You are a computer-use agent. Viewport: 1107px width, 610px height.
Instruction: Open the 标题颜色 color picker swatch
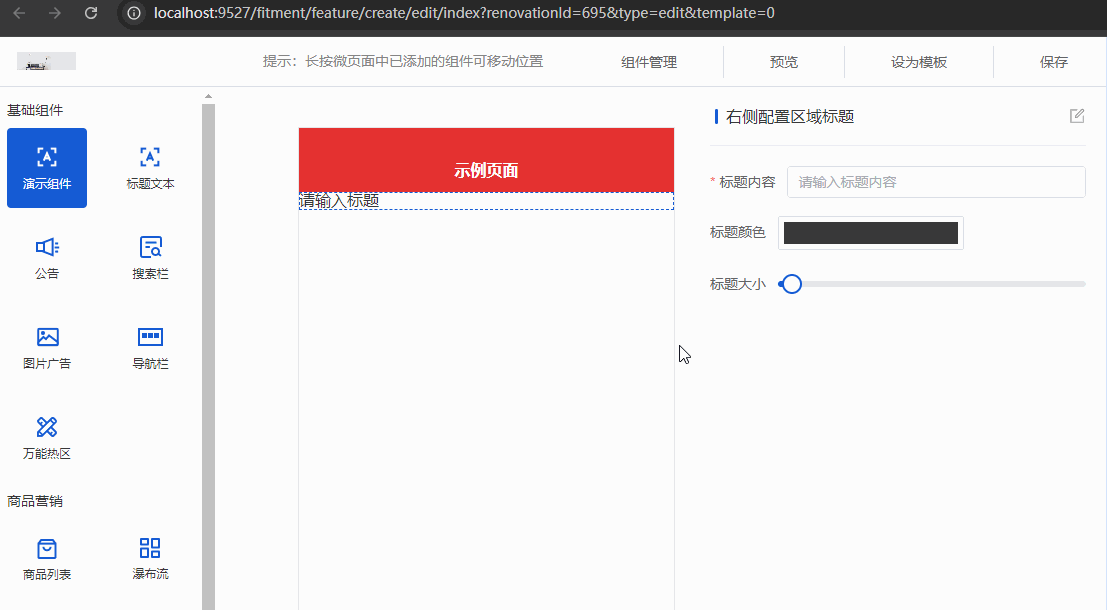(870, 233)
